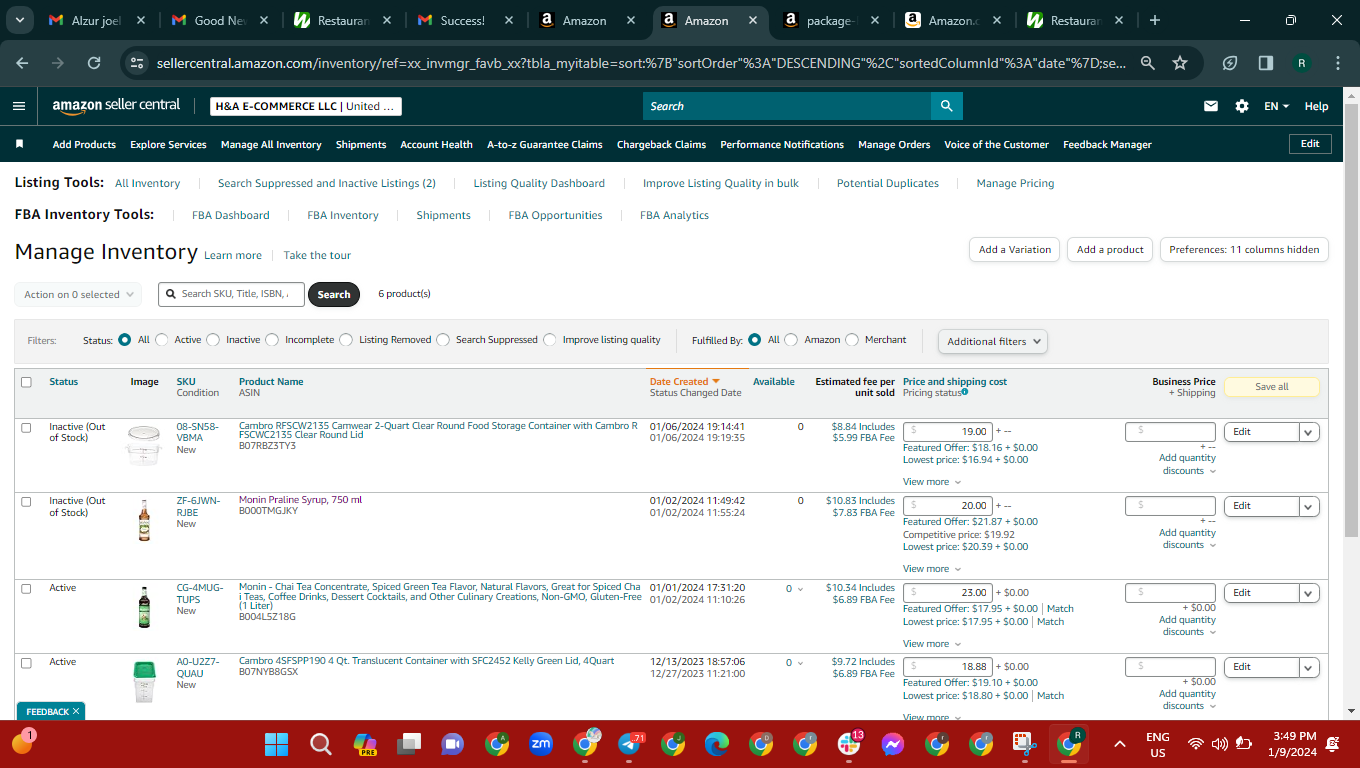Select Fulfilled By Amazon radio option
1360x768 pixels.
pyautogui.click(x=791, y=340)
